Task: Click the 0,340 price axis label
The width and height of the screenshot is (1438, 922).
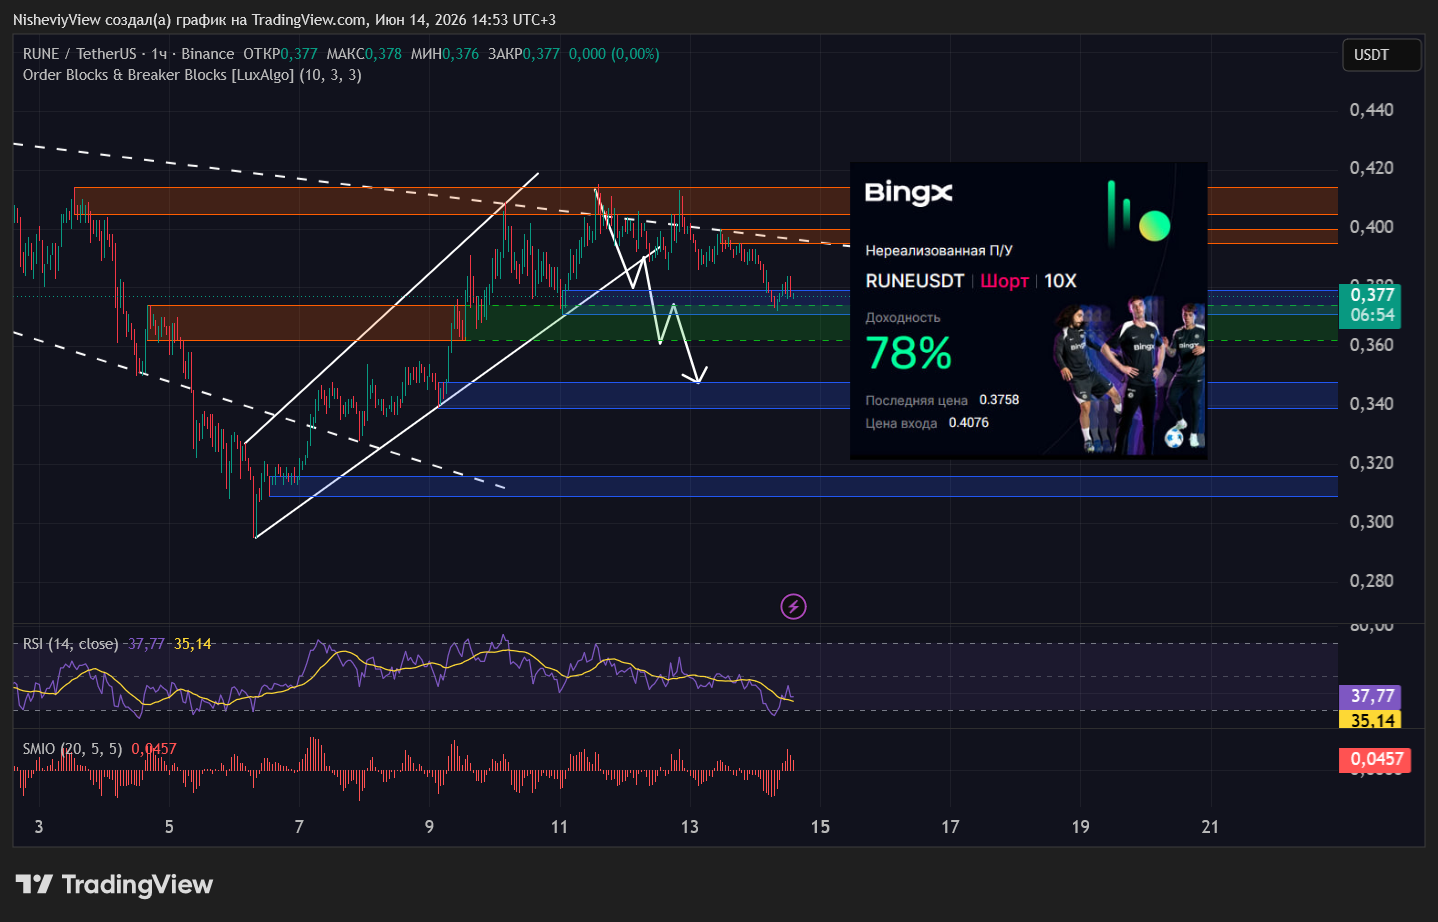Action: pos(1371,404)
